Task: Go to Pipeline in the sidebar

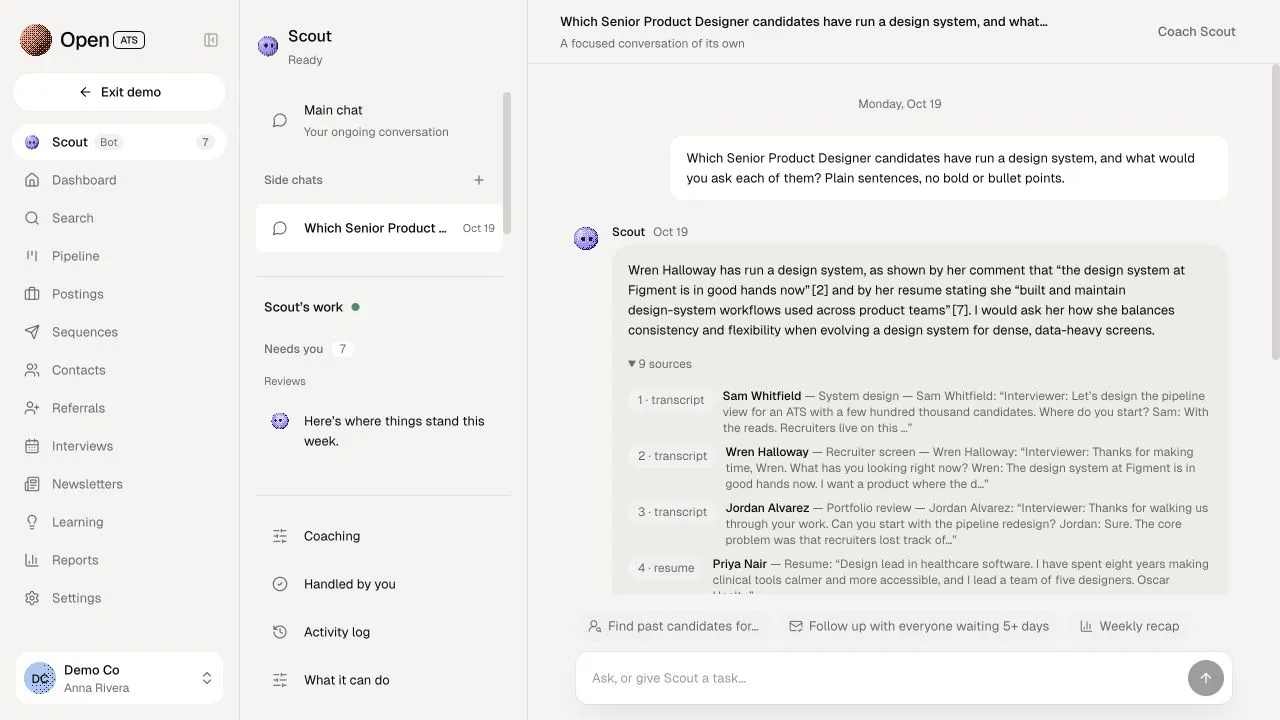Action: click(120, 256)
